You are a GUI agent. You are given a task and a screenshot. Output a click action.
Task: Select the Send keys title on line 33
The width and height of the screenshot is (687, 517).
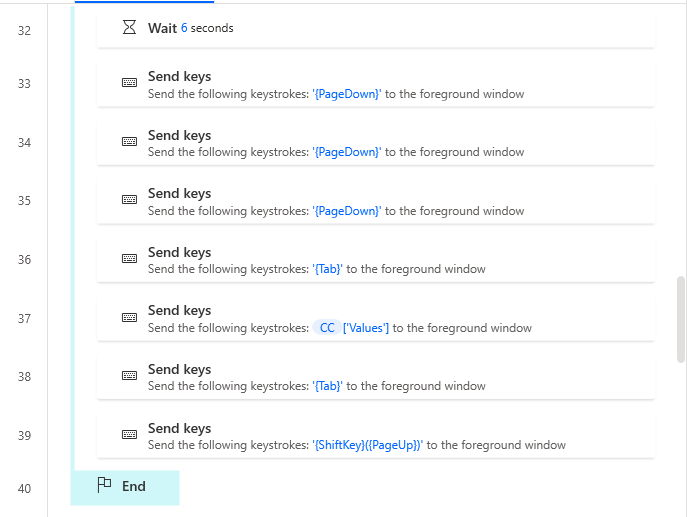click(179, 76)
